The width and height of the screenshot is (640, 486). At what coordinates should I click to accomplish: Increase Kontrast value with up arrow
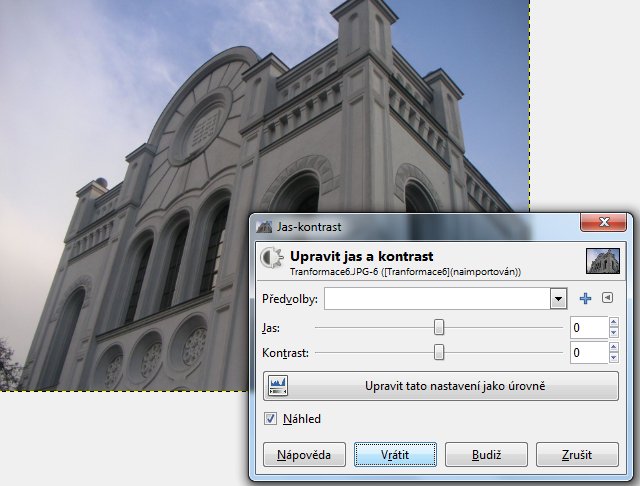click(x=613, y=347)
